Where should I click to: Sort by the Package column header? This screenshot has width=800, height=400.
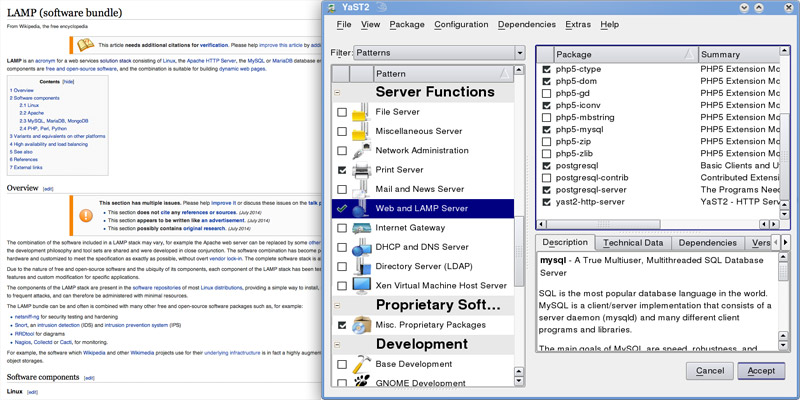point(626,54)
